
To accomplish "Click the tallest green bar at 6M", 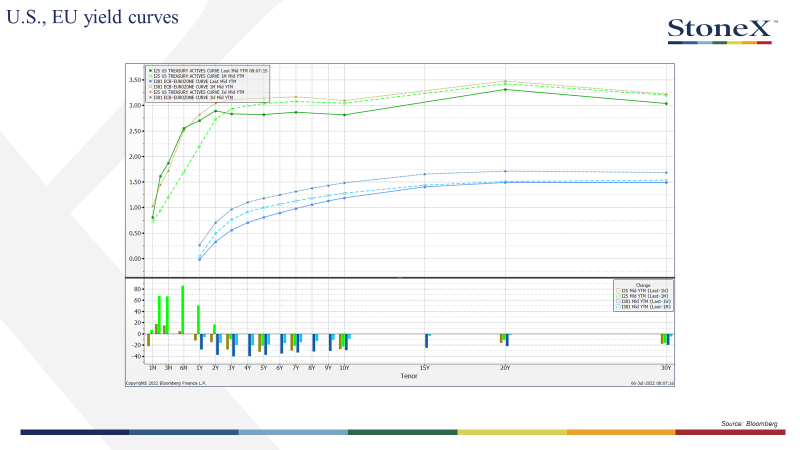I will coord(183,310).
